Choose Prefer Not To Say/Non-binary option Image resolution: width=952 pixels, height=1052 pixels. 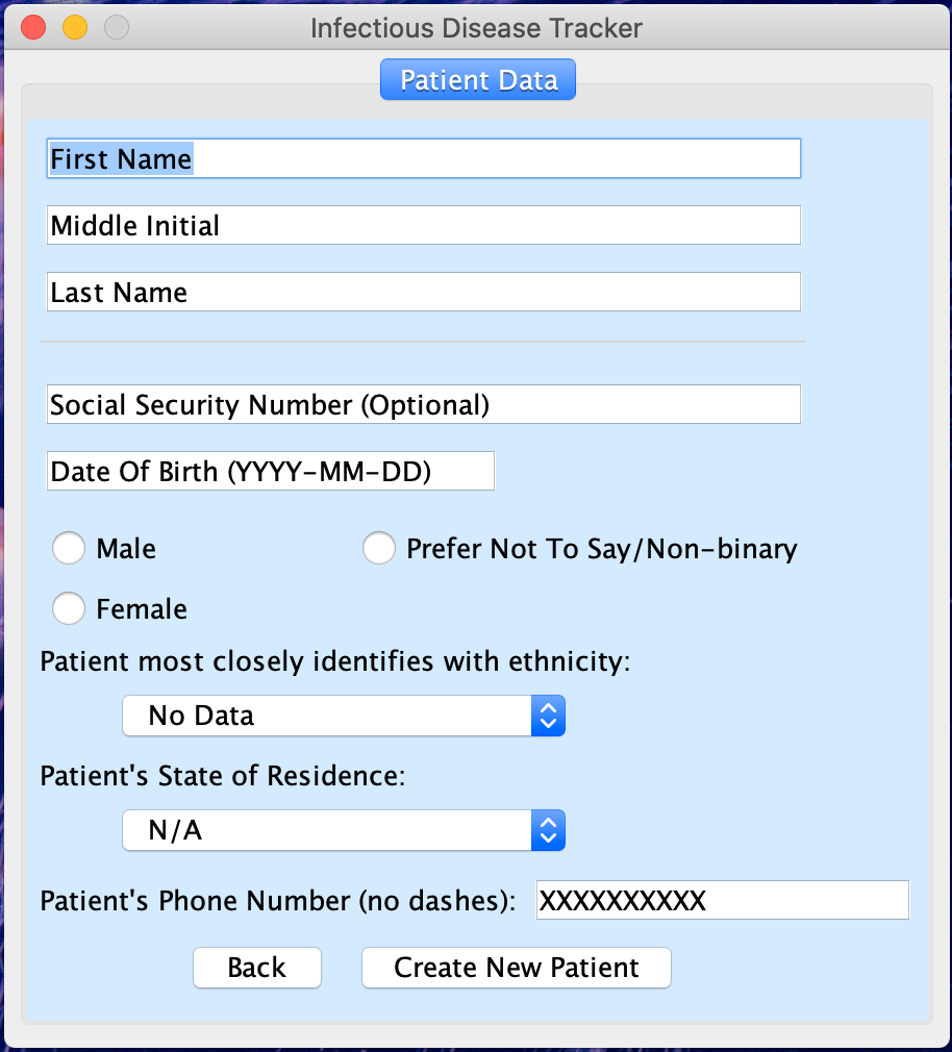[x=379, y=549]
